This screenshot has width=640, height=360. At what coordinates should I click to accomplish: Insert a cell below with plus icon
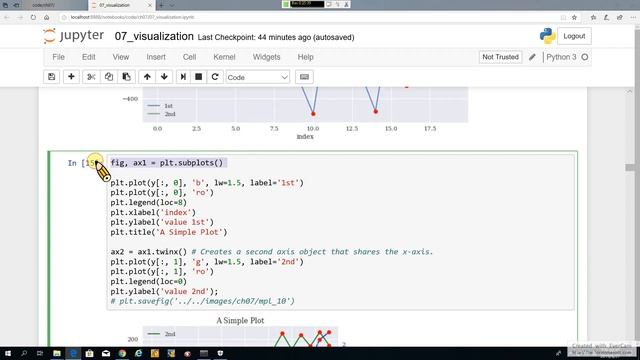coord(71,77)
